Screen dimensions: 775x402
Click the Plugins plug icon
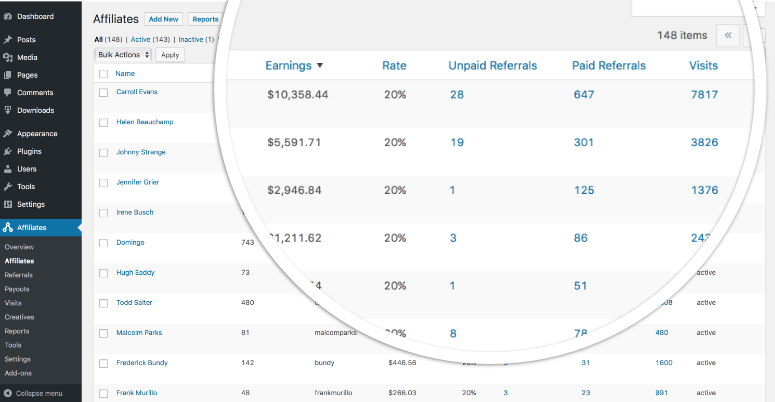click(8, 151)
